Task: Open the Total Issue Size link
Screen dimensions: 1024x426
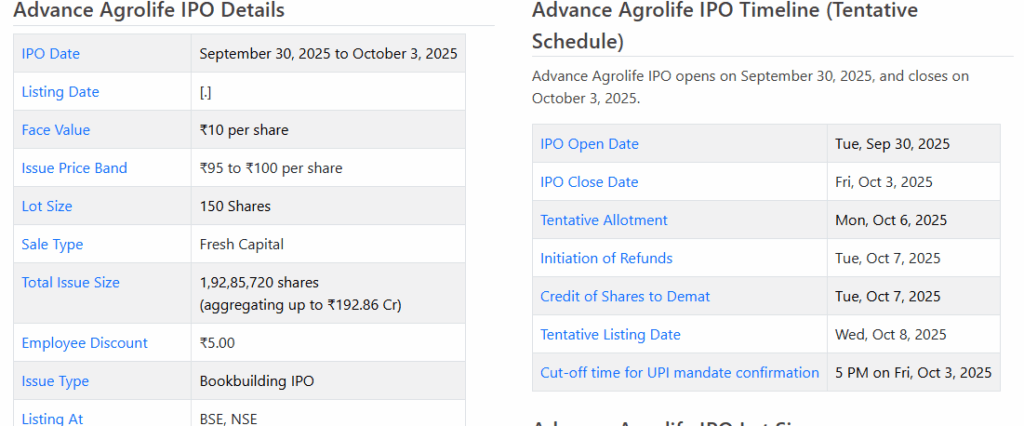Action: (x=70, y=283)
